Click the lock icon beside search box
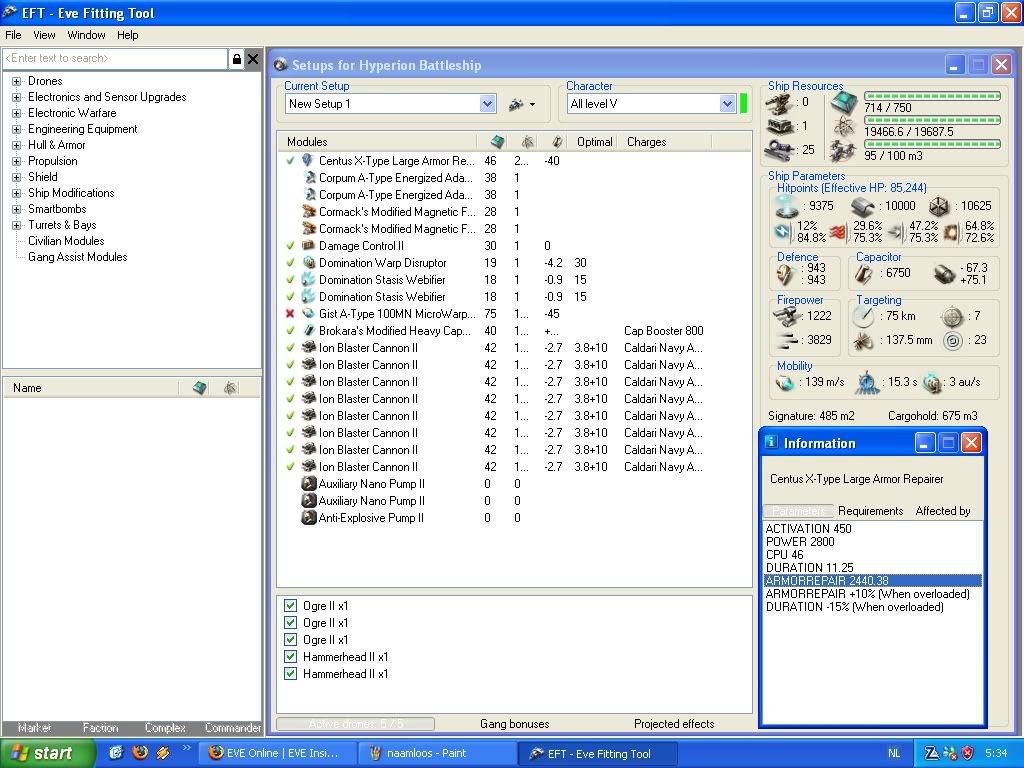This screenshot has width=1024, height=768. click(236, 59)
